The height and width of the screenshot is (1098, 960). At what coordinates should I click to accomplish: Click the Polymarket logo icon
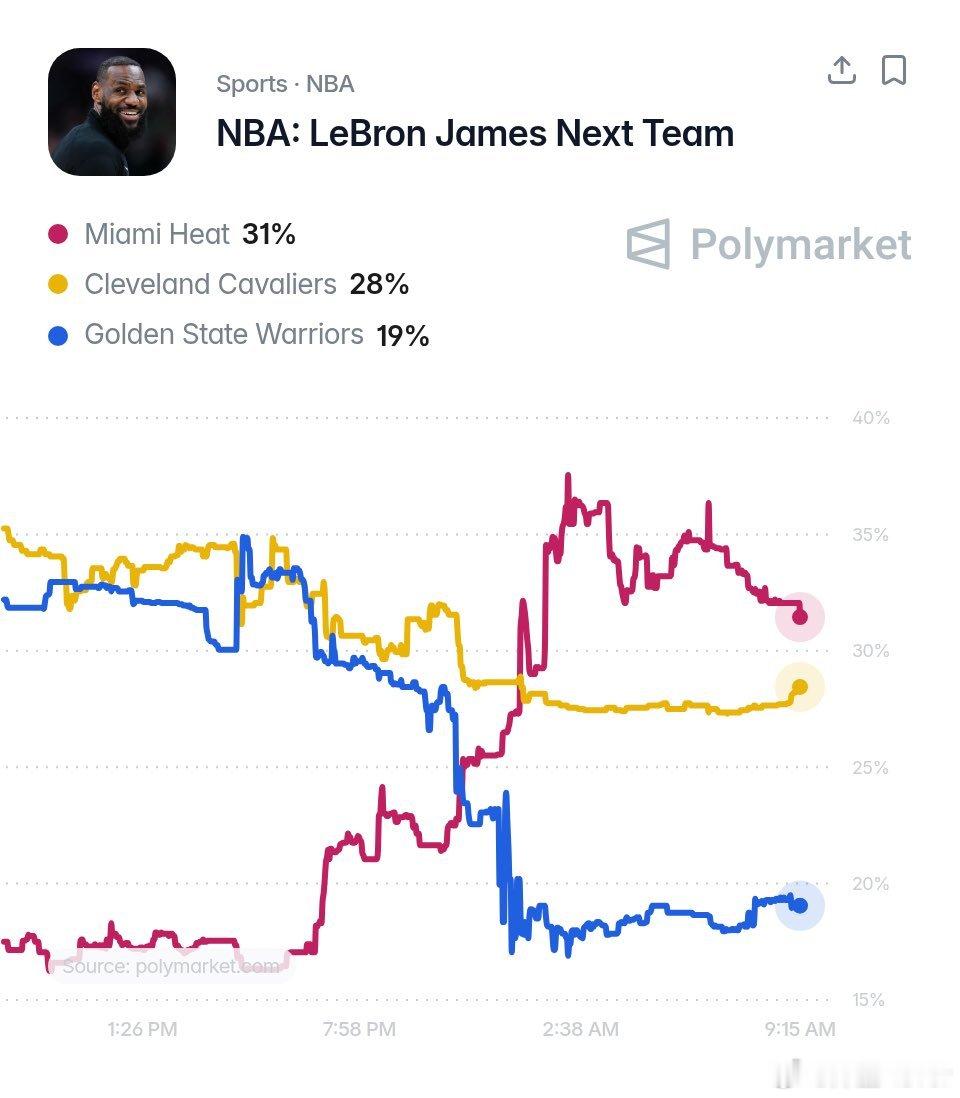[648, 244]
